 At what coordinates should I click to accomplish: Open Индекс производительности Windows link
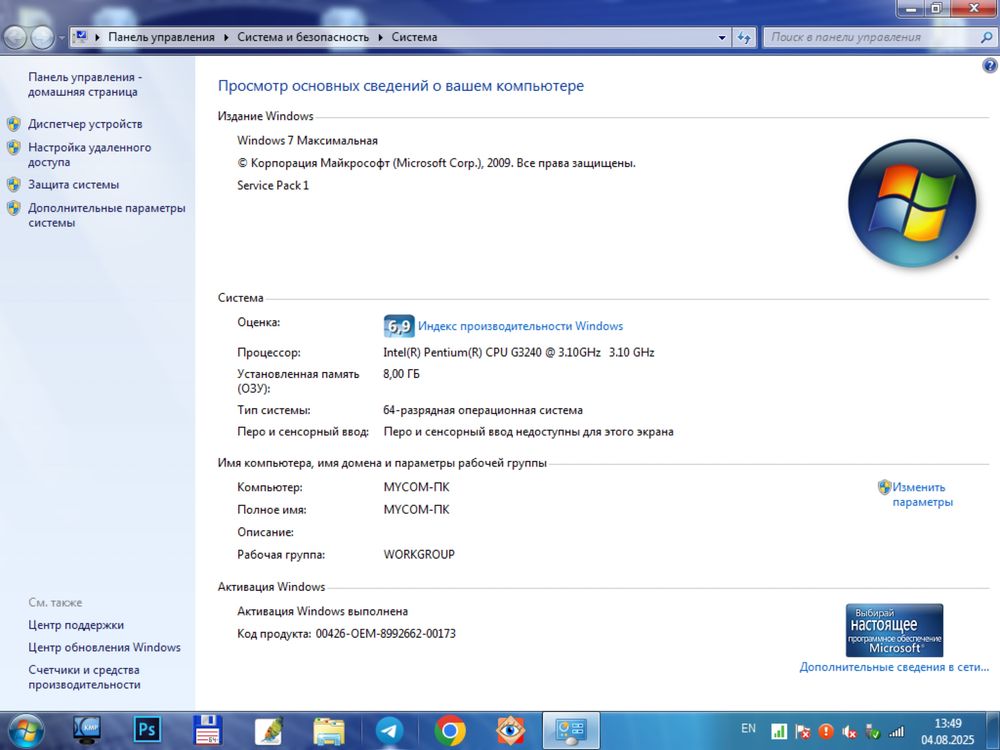pos(520,326)
